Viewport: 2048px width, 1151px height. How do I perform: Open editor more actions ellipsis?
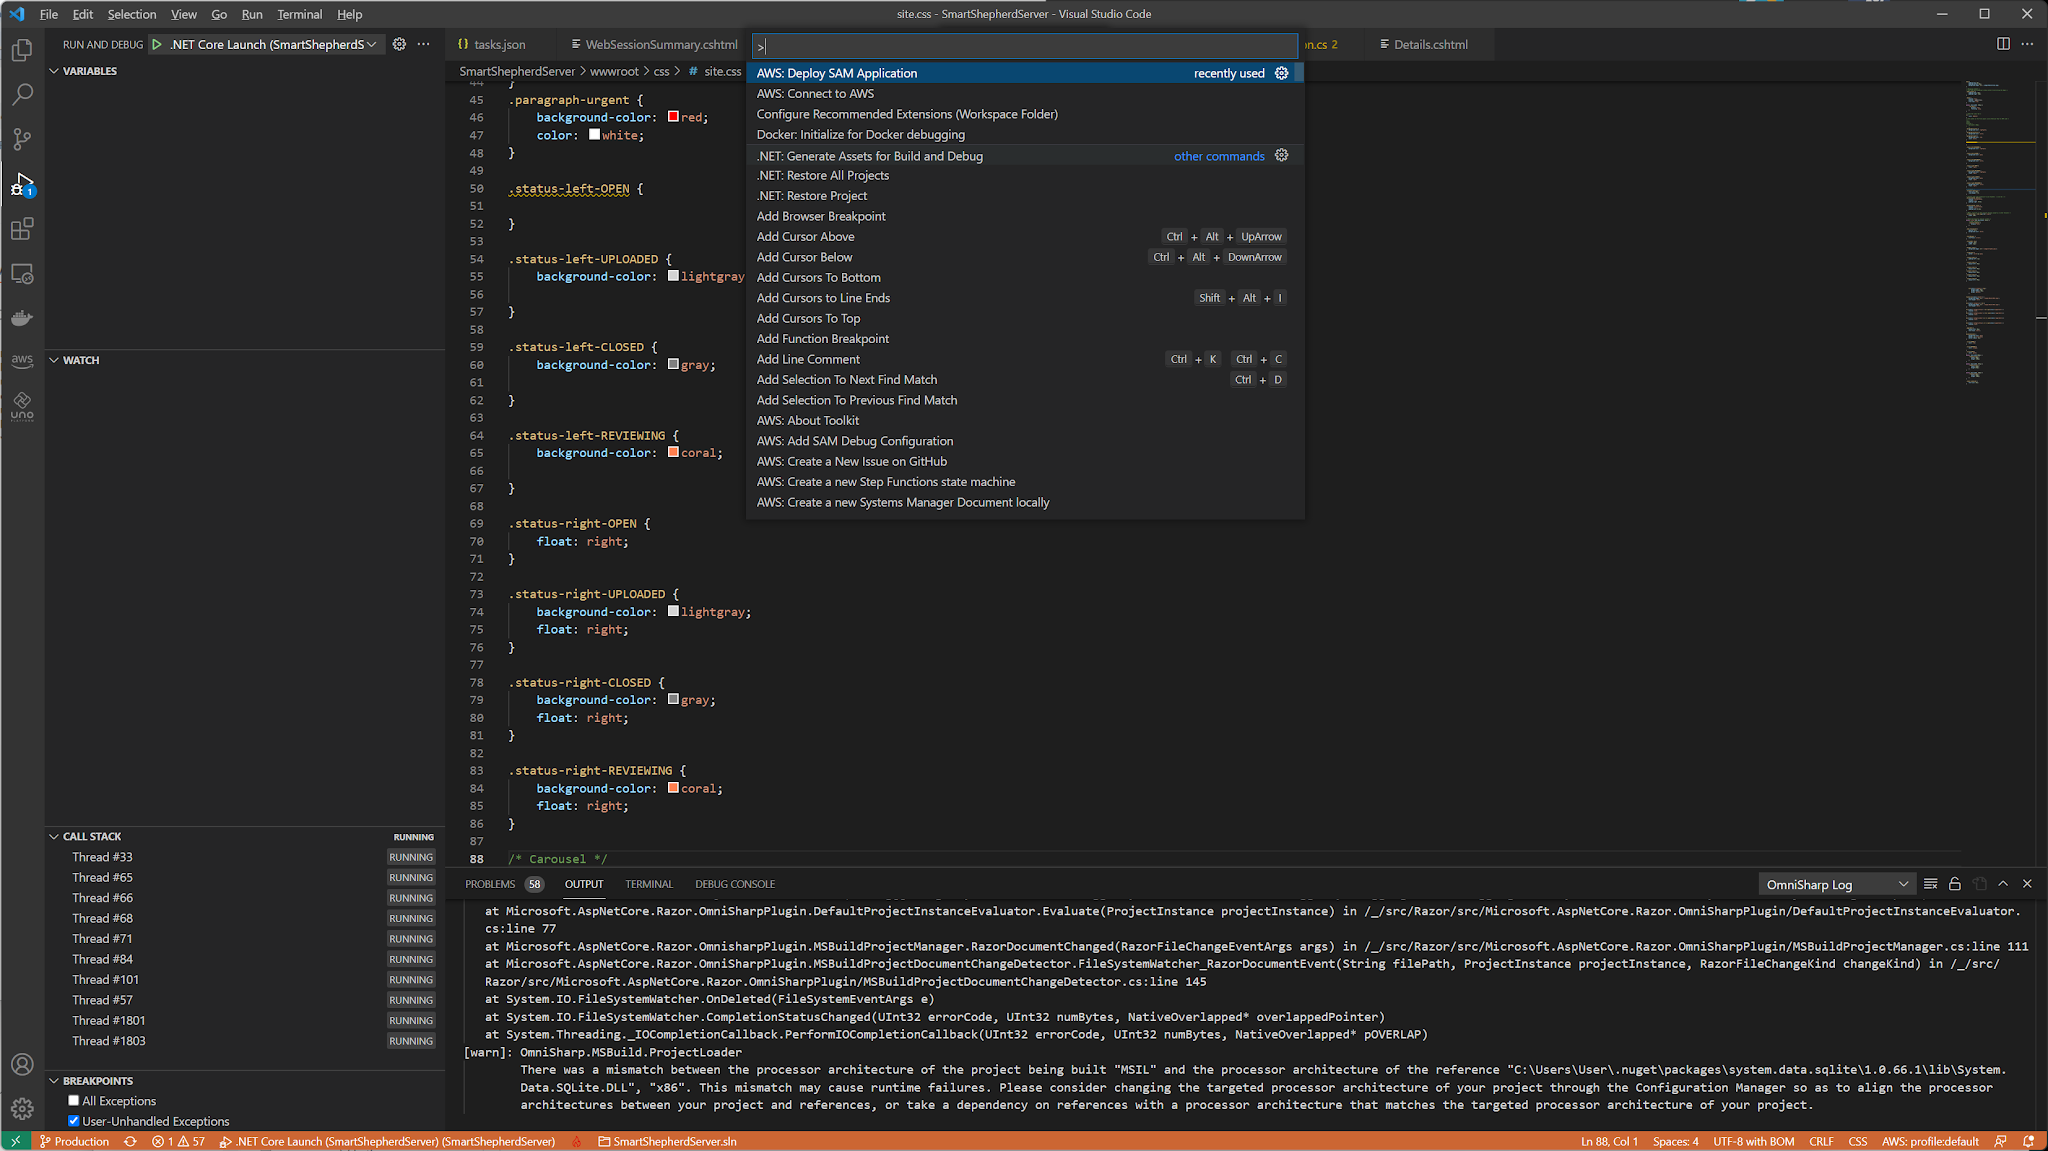[x=2027, y=44]
